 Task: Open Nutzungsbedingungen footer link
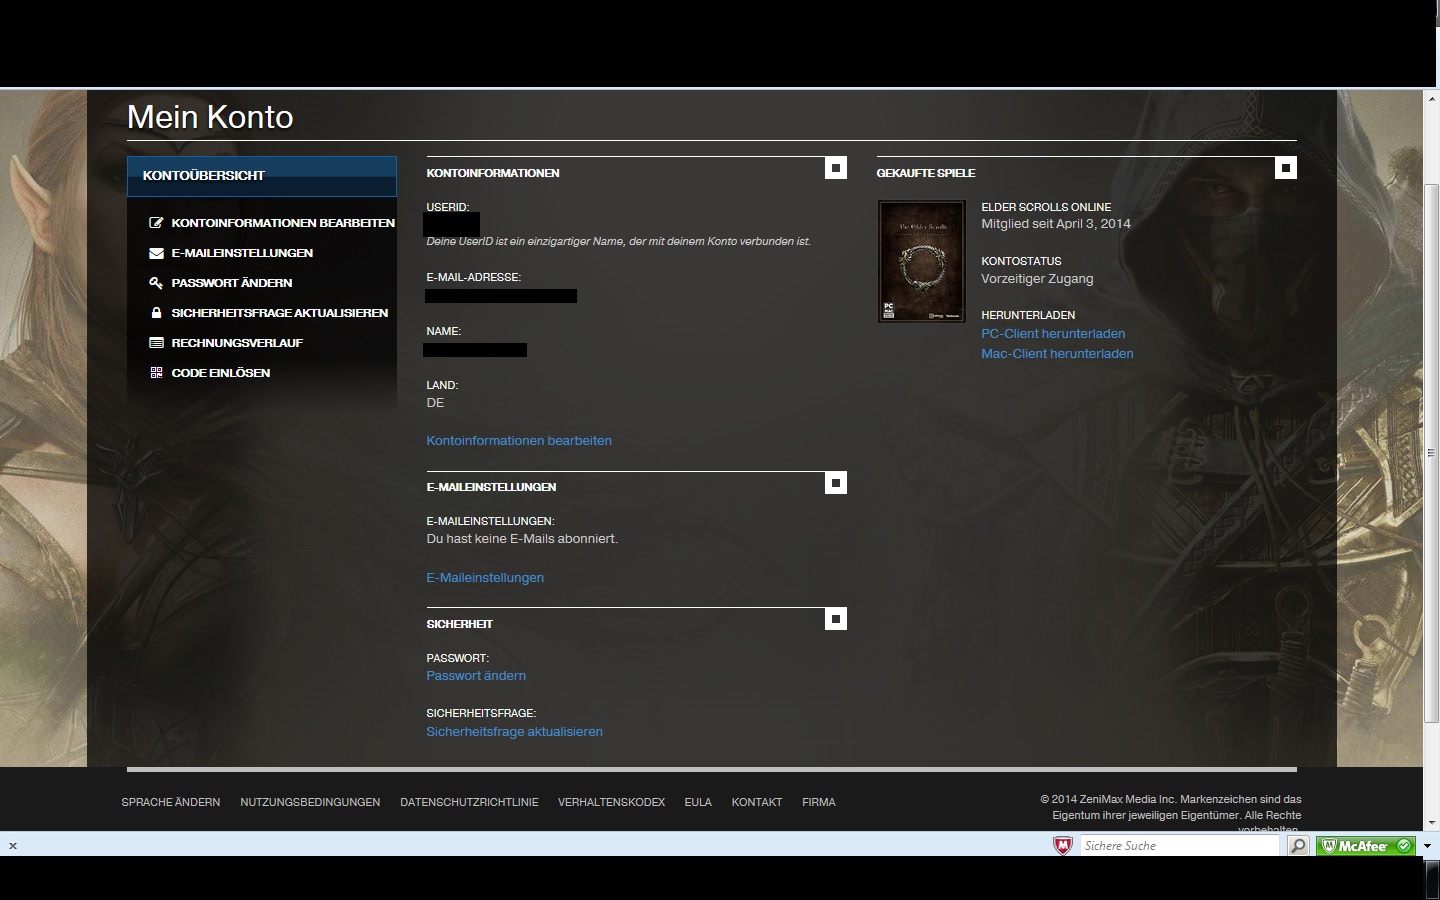click(310, 802)
